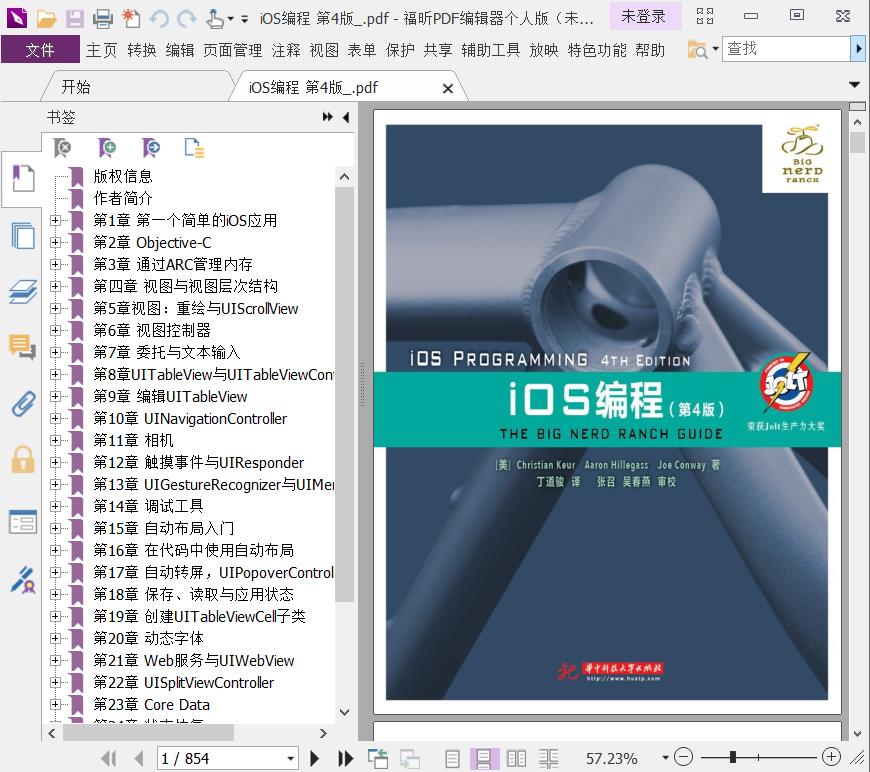Open the 注释 ribbon tab
The image size is (870, 772).
(x=286, y=50)
